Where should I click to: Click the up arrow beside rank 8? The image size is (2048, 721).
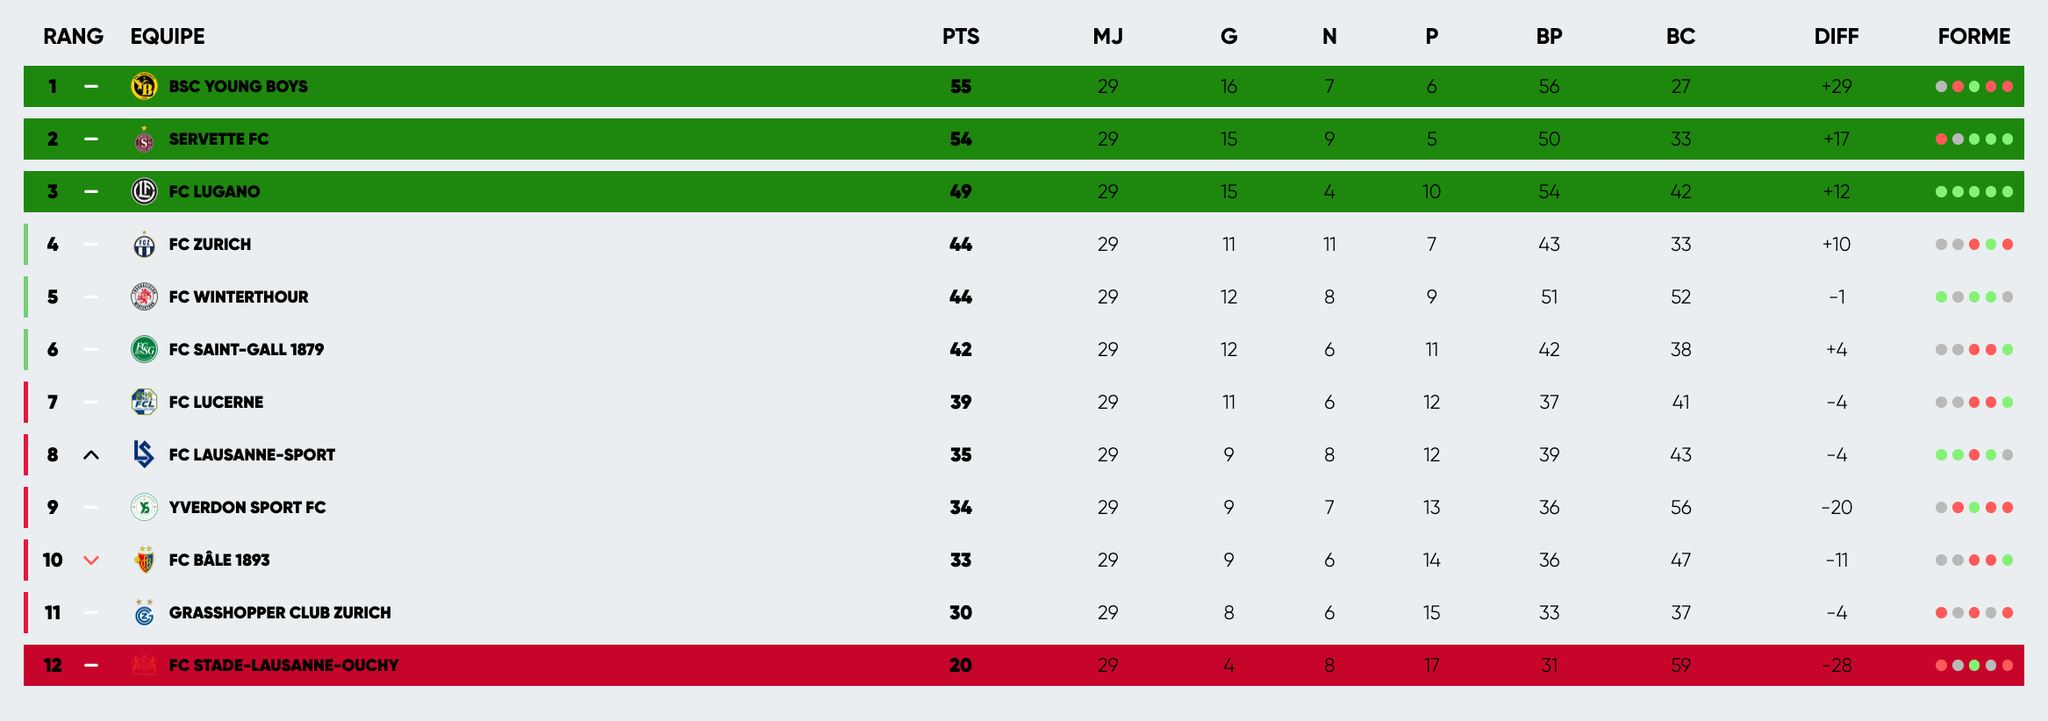coord(91,456)
